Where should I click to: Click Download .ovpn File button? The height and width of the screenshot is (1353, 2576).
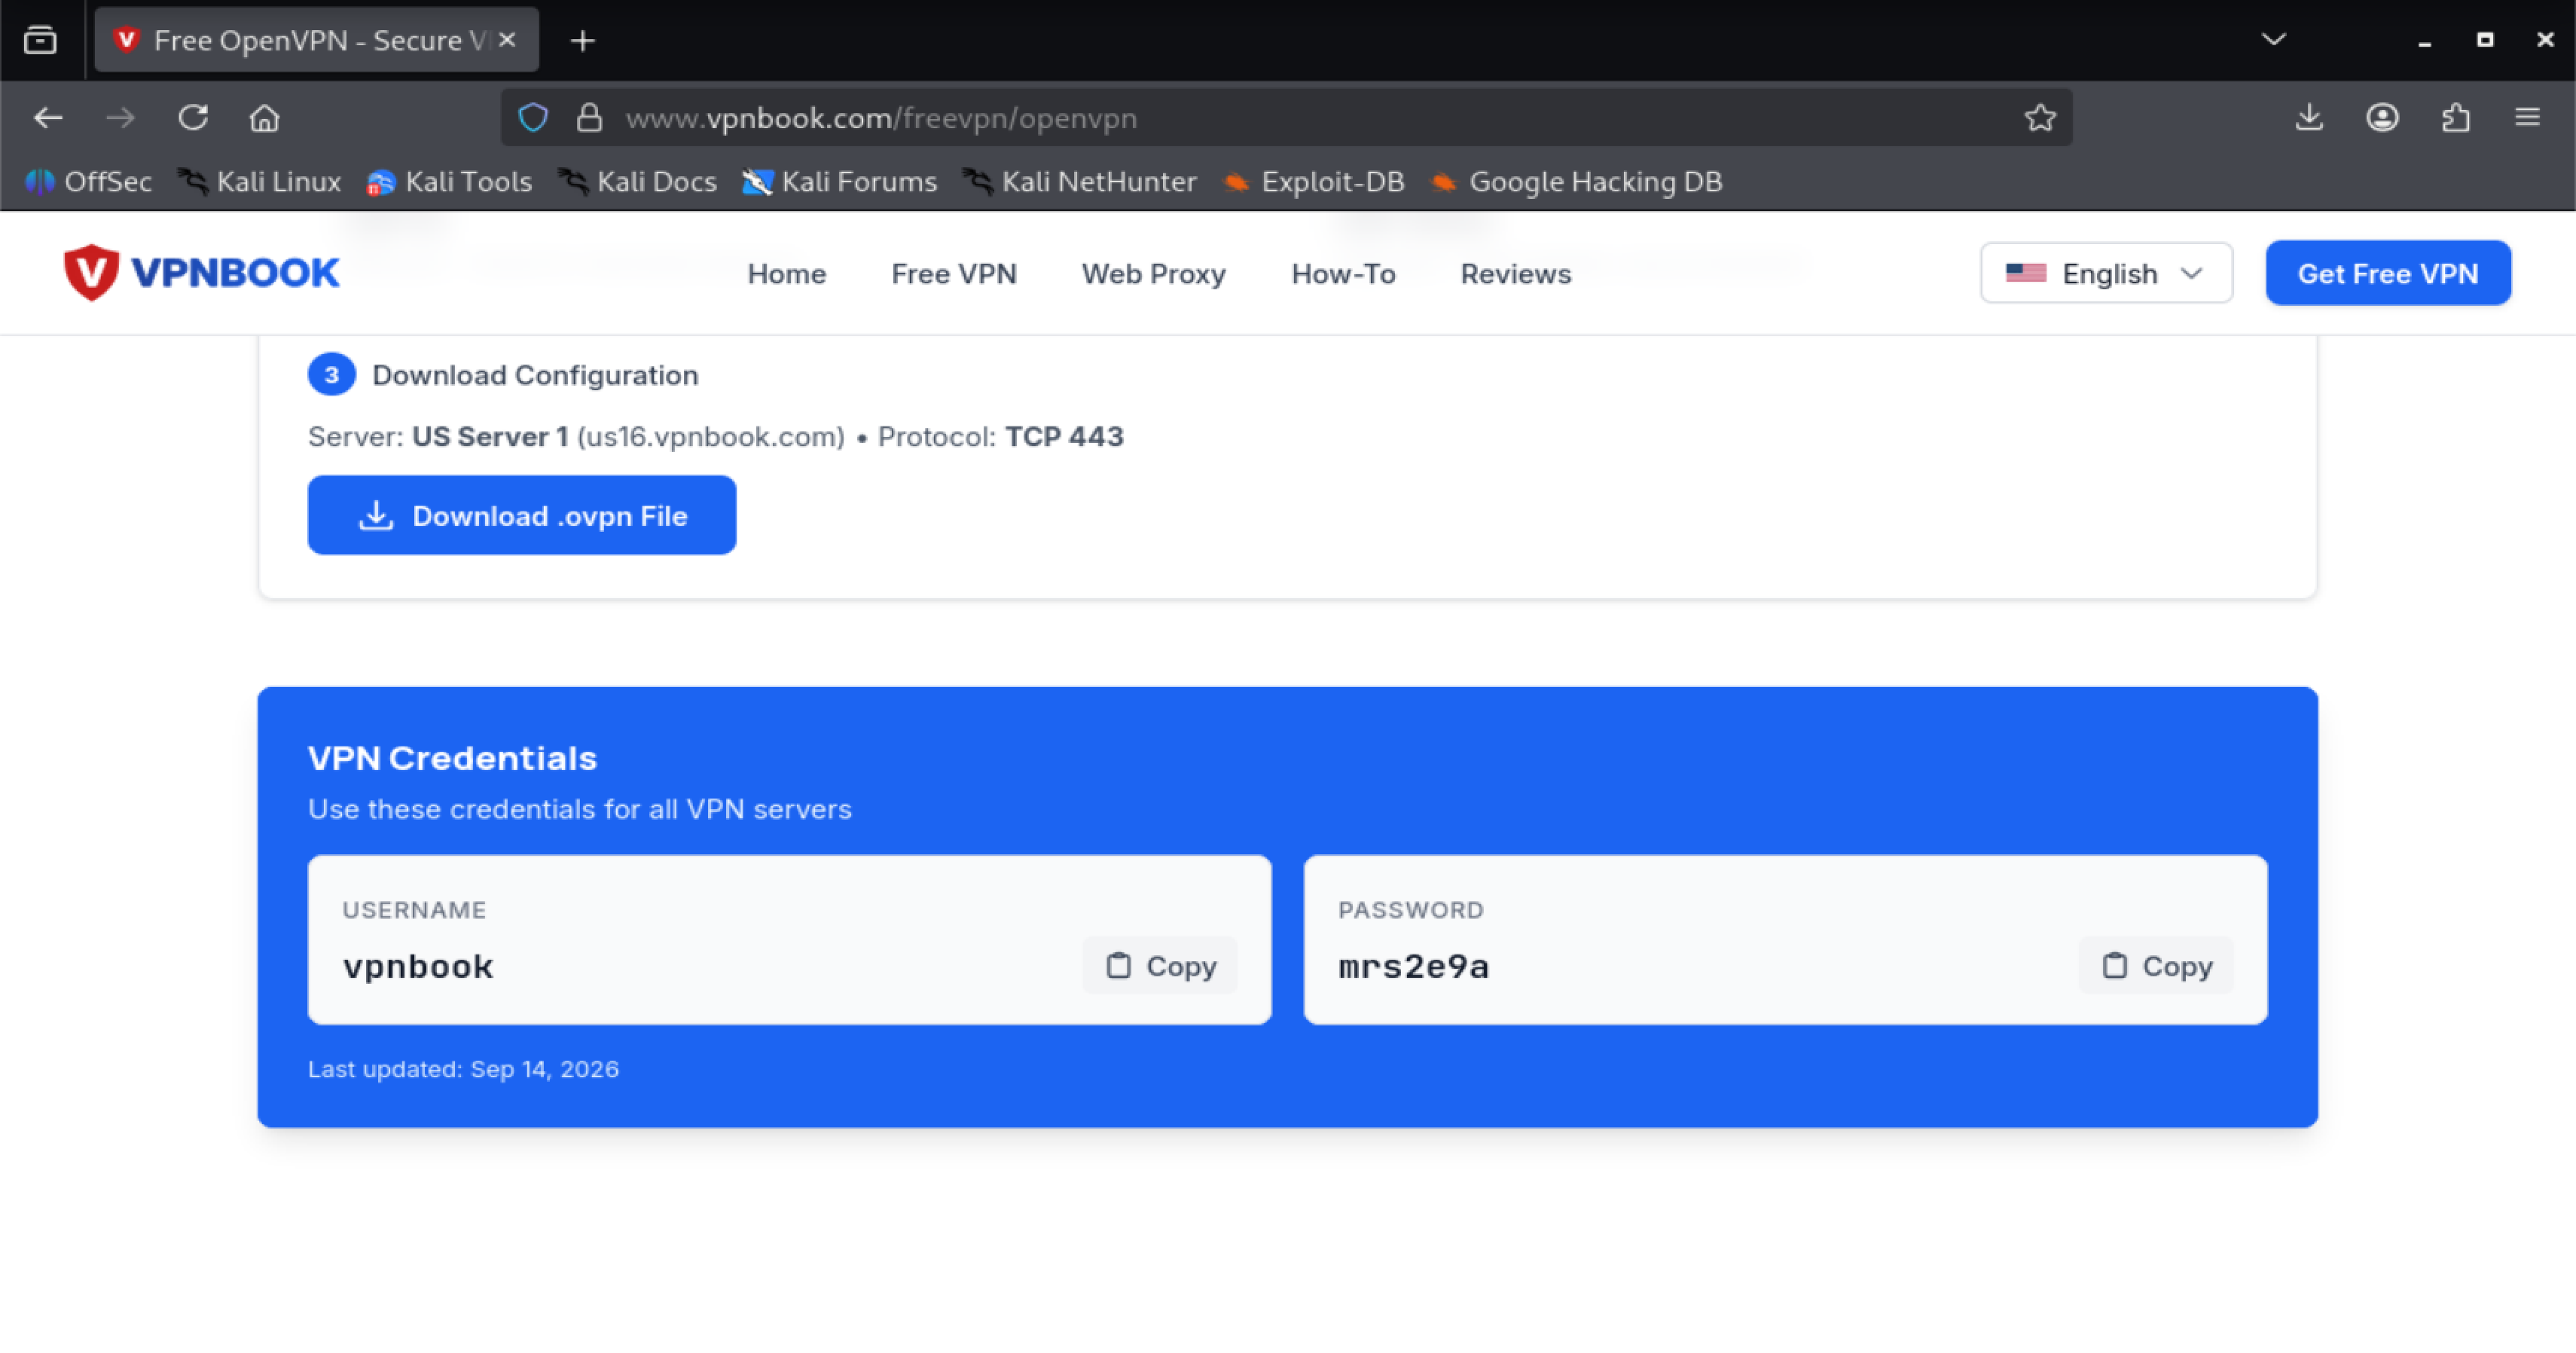pyautogui.click(x=521, y=515)
